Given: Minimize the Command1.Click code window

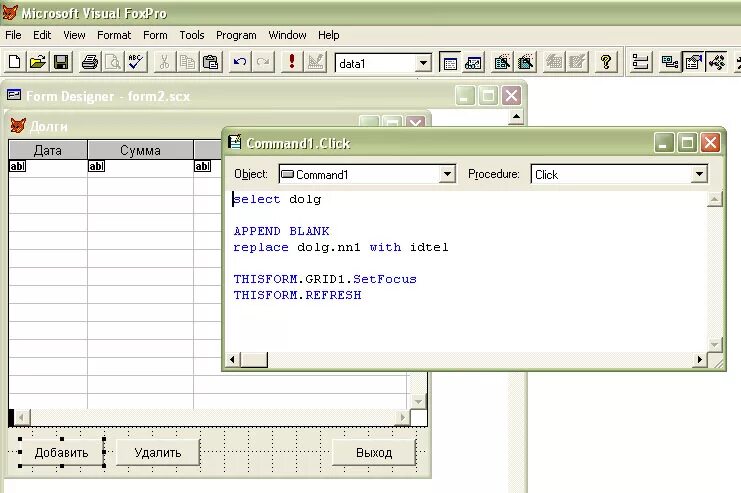Looking at the screenshot, I should point(664,142).
